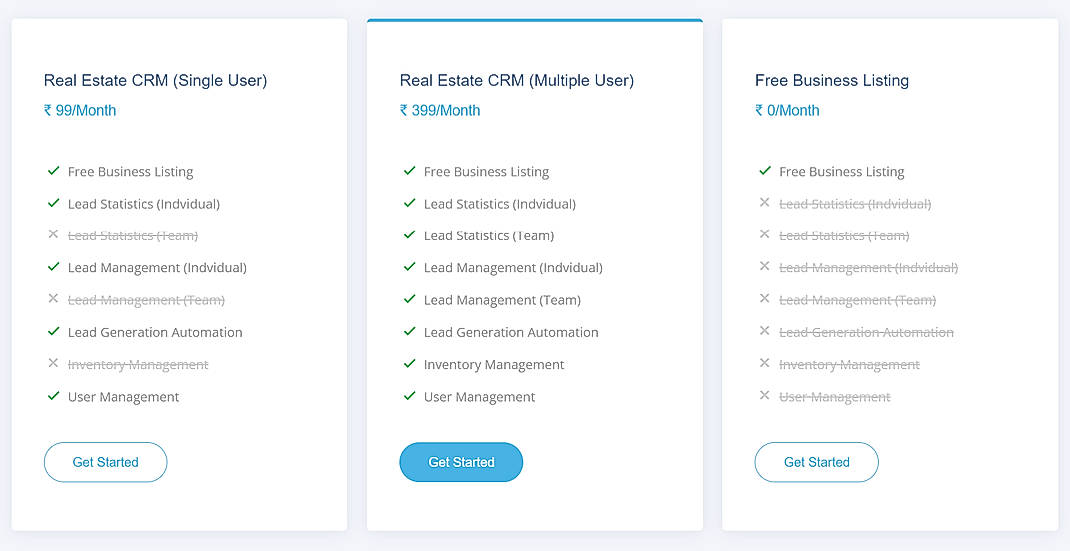The image size is (1070, 551).
Task: Click checkmark beside Lead Management (Team) in Multiple User plan
Action: tap(409, 298)
